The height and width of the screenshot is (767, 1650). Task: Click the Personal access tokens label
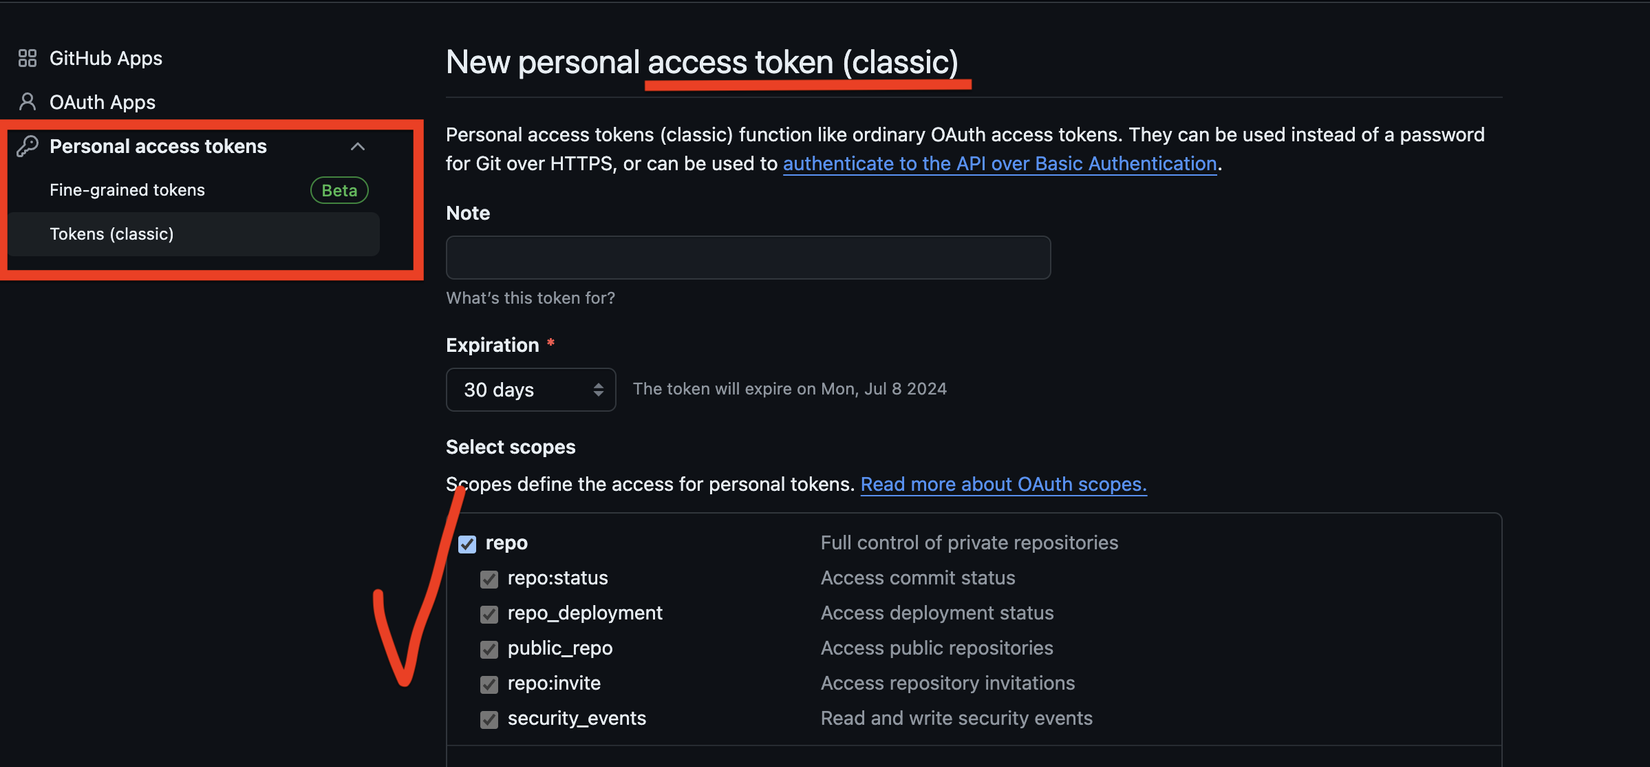pos(158,146)
